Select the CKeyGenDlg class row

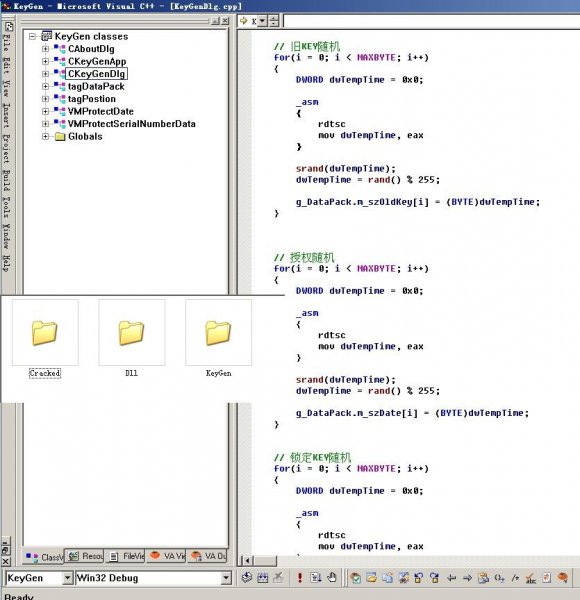96,74
